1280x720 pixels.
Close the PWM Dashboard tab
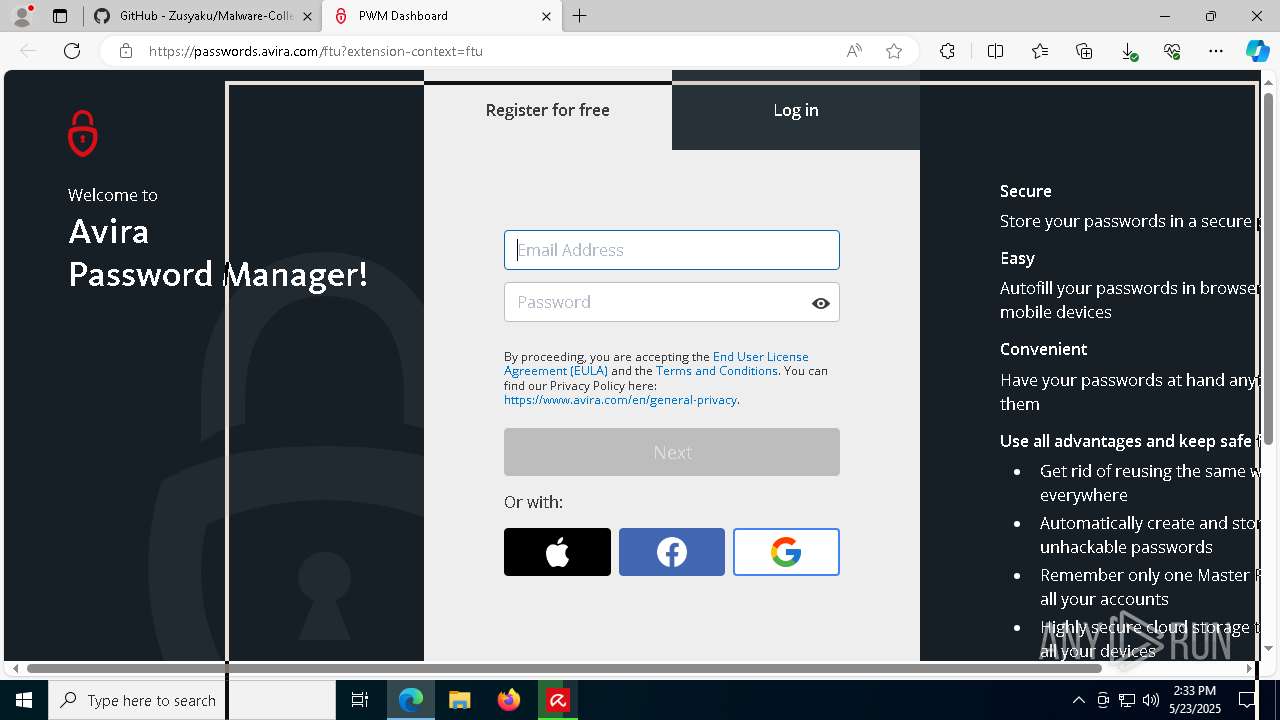click(x=546, y=16)
